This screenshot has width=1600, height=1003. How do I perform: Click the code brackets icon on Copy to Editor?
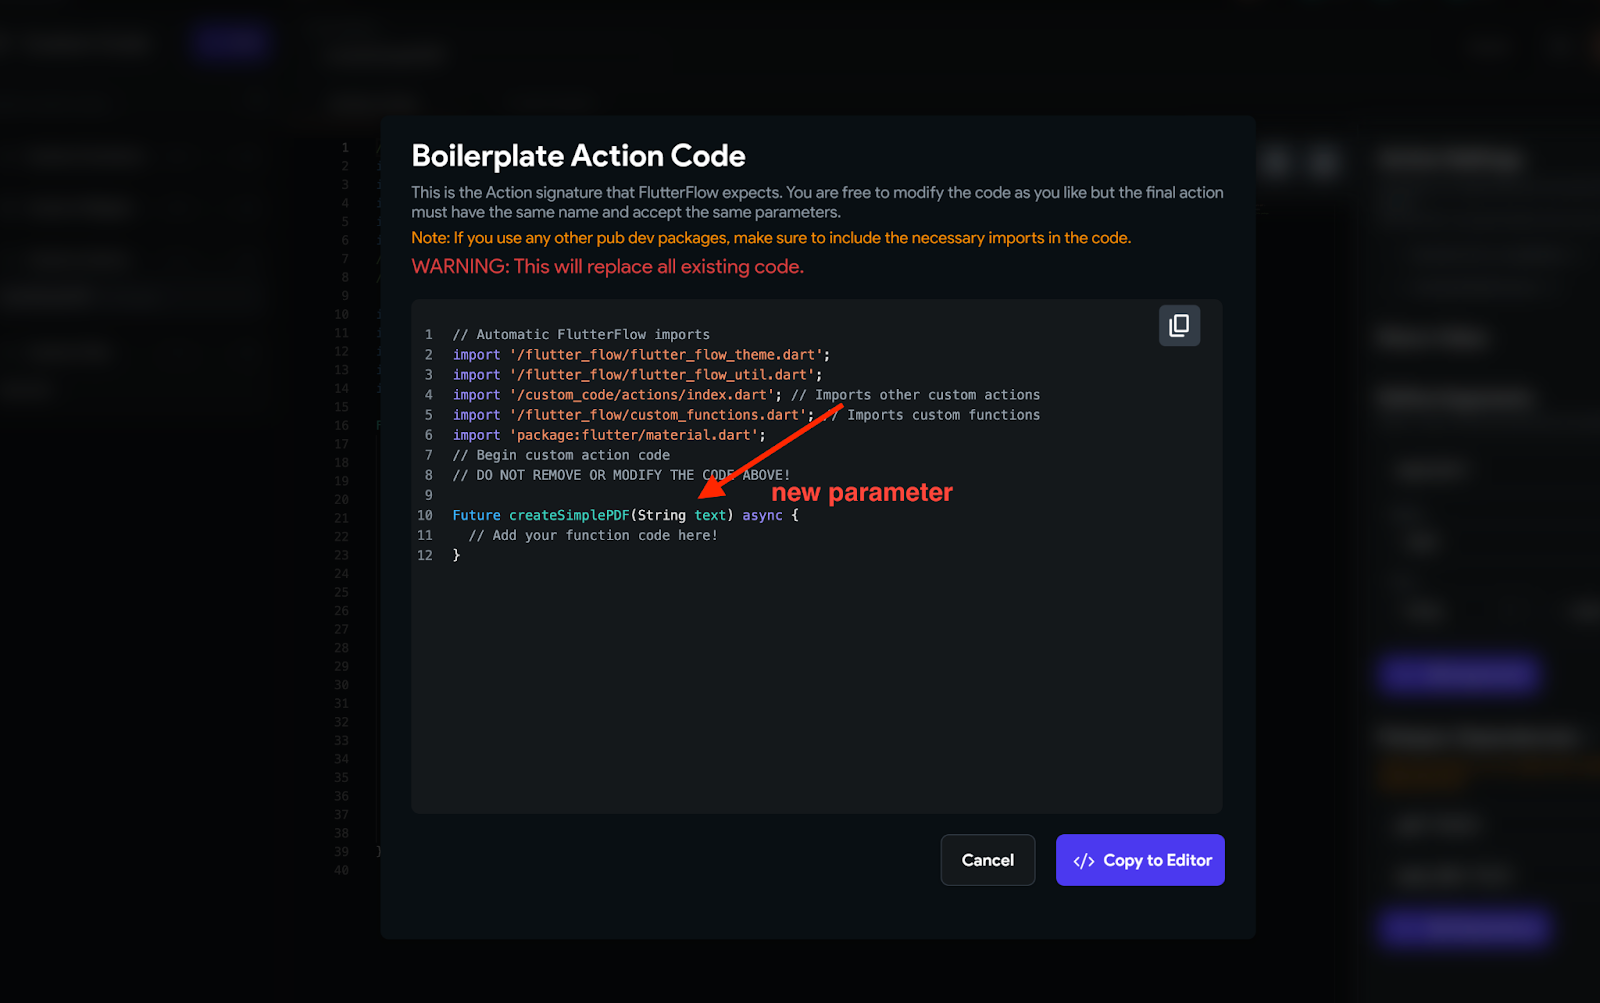coord(1083,861)
